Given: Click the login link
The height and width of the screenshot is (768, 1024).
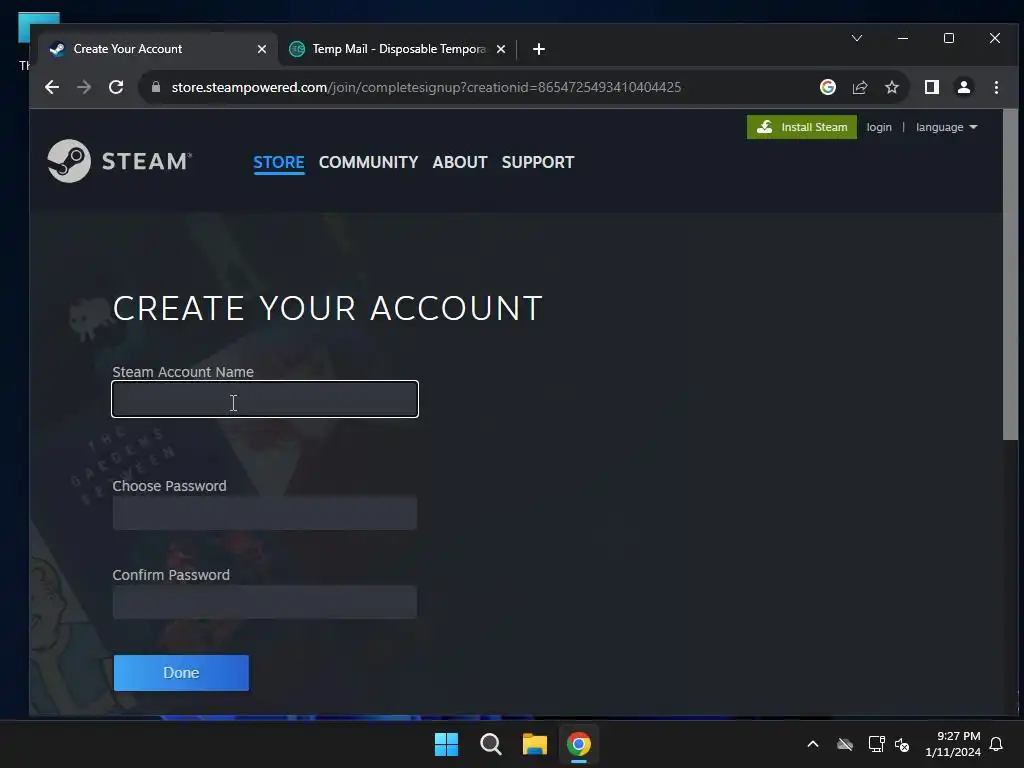Looking at the screenshot, I should click(x=878, y=127).
